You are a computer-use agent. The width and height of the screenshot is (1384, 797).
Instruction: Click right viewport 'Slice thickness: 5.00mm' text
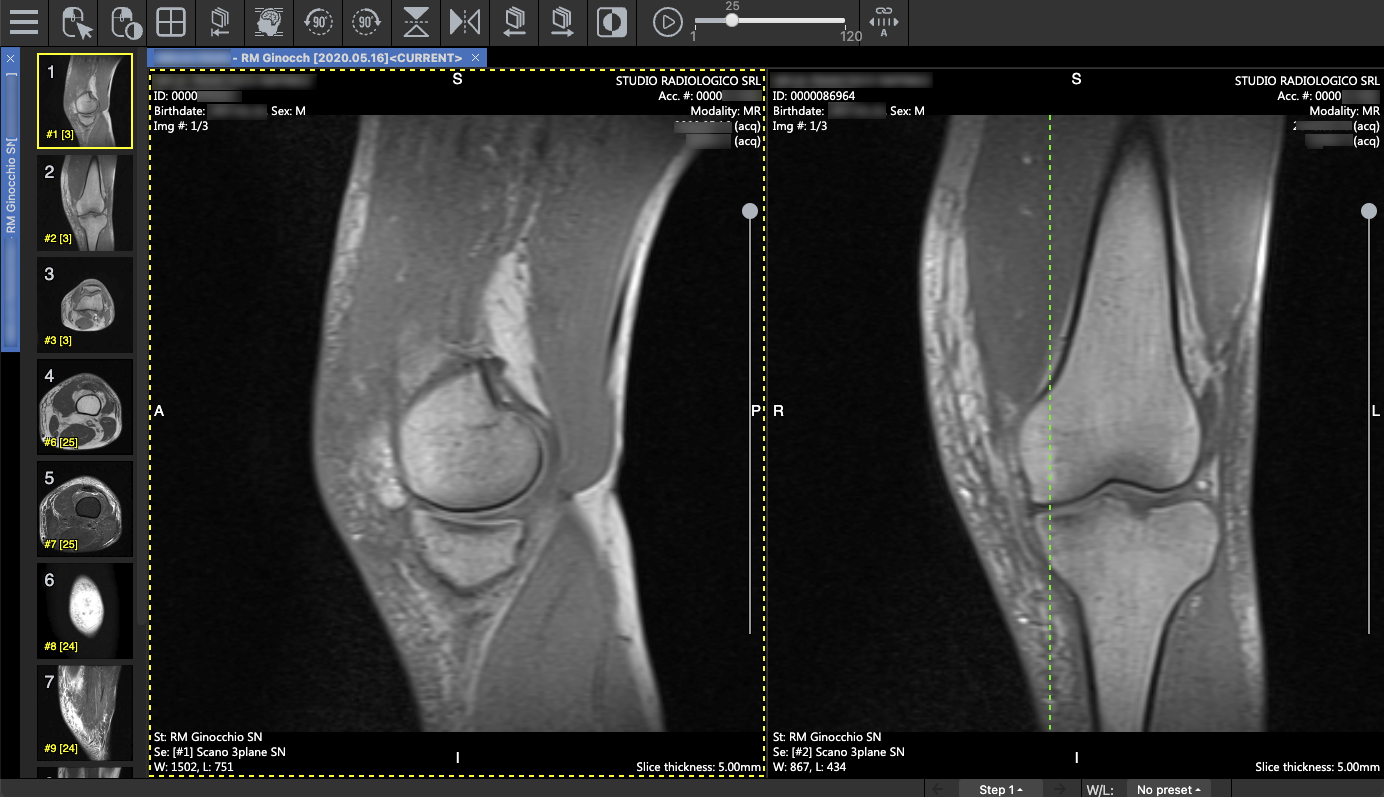pyautogui.click(x=1318, y=767)
